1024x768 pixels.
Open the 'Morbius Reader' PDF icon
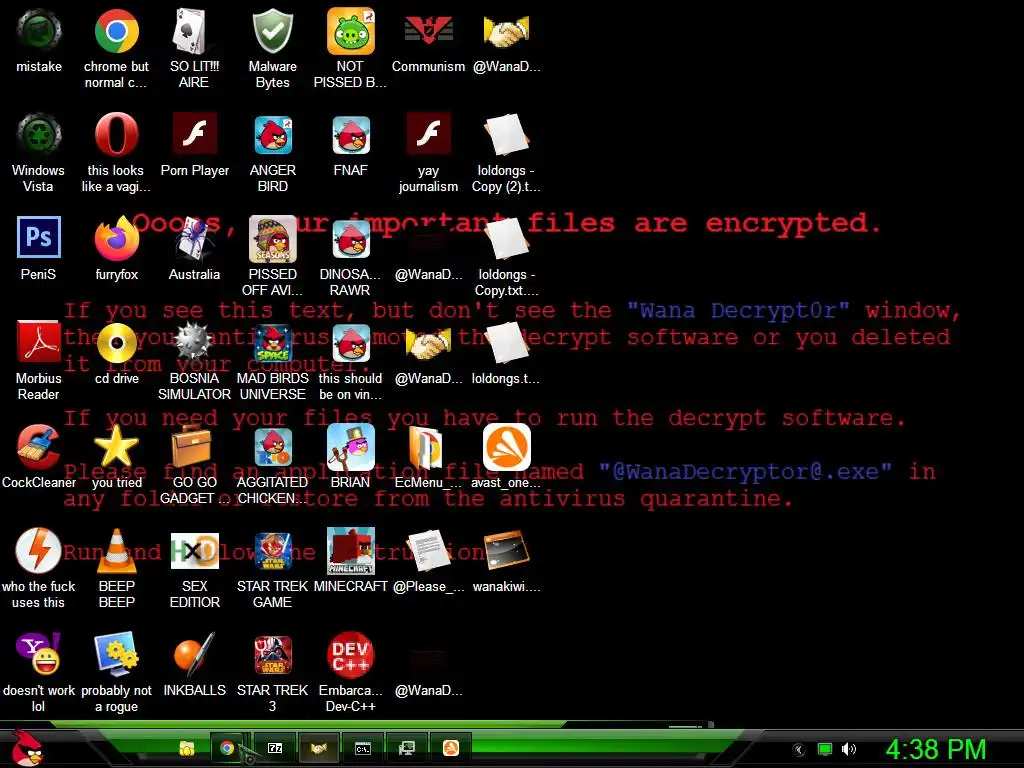[x=39, y=342]
